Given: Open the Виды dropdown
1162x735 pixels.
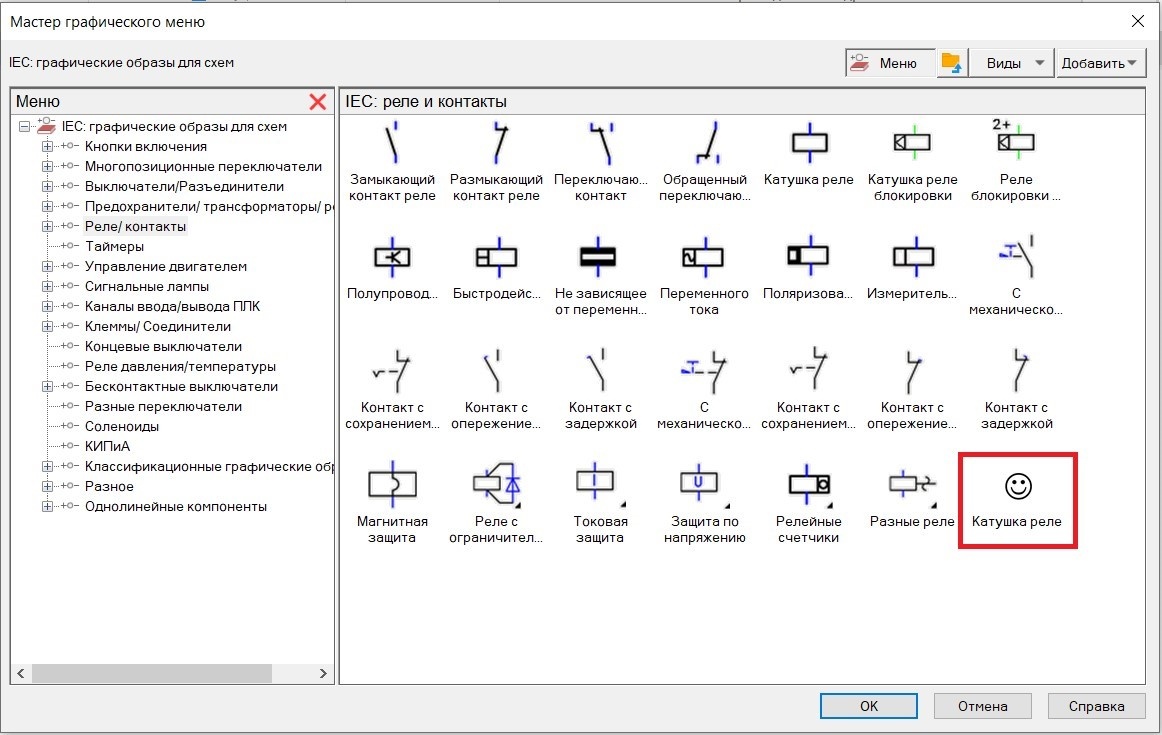Looking at the screenshot, I should tap(1012, 63).
